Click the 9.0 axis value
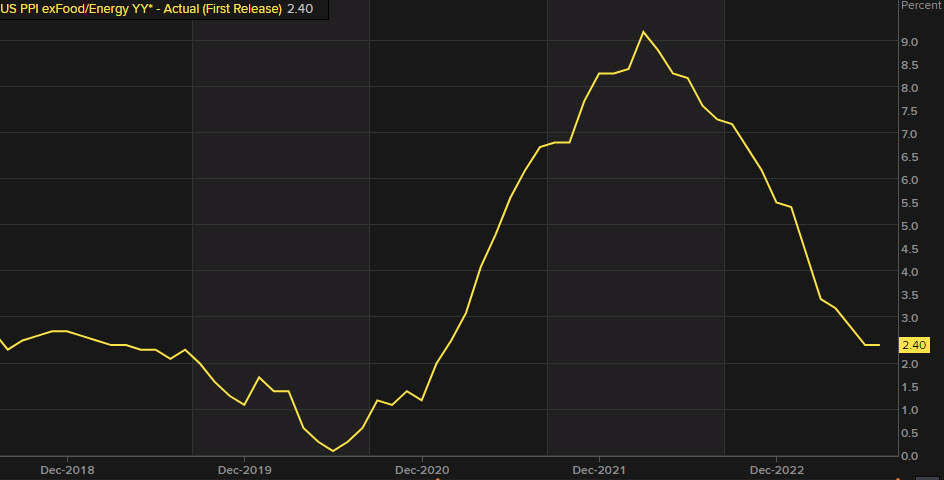Screen dimensions: 944x480 tap(910, 42)
